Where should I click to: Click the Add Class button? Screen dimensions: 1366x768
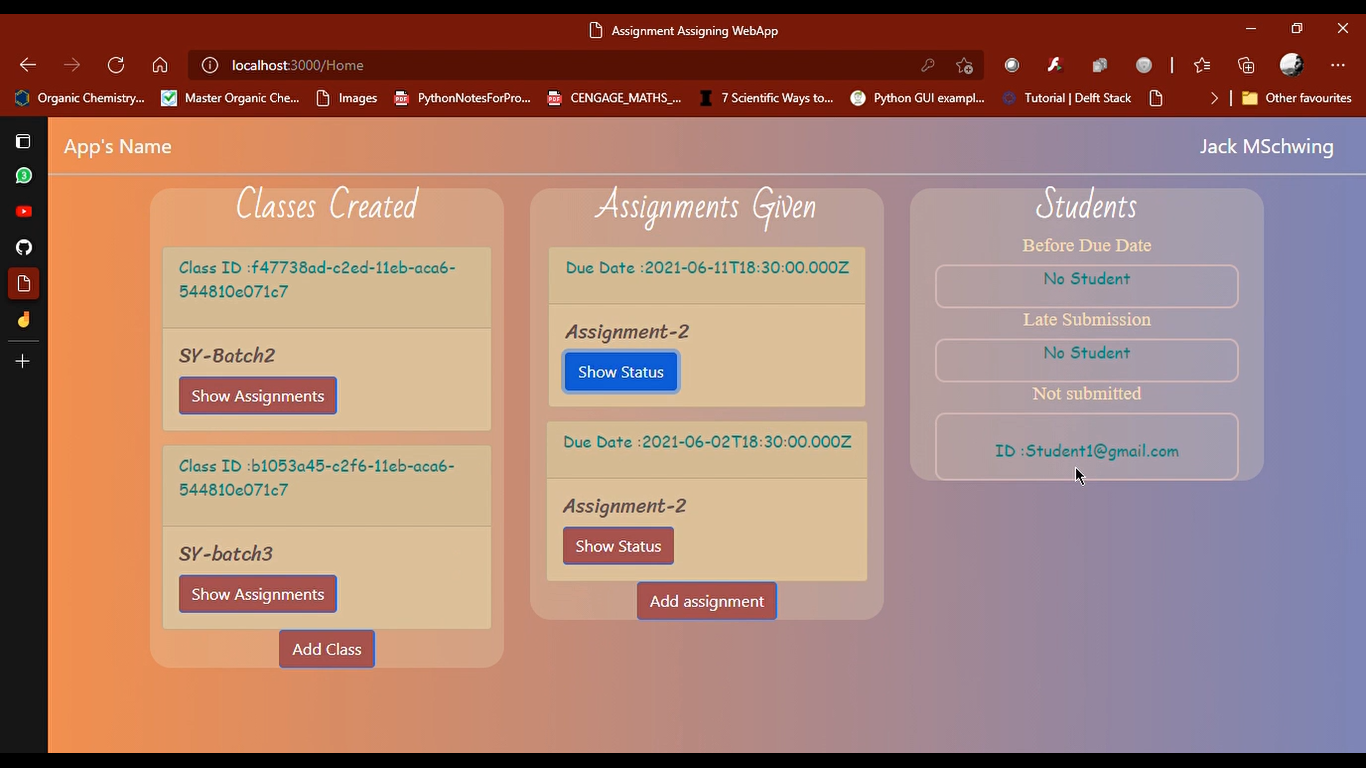[326, 648]
